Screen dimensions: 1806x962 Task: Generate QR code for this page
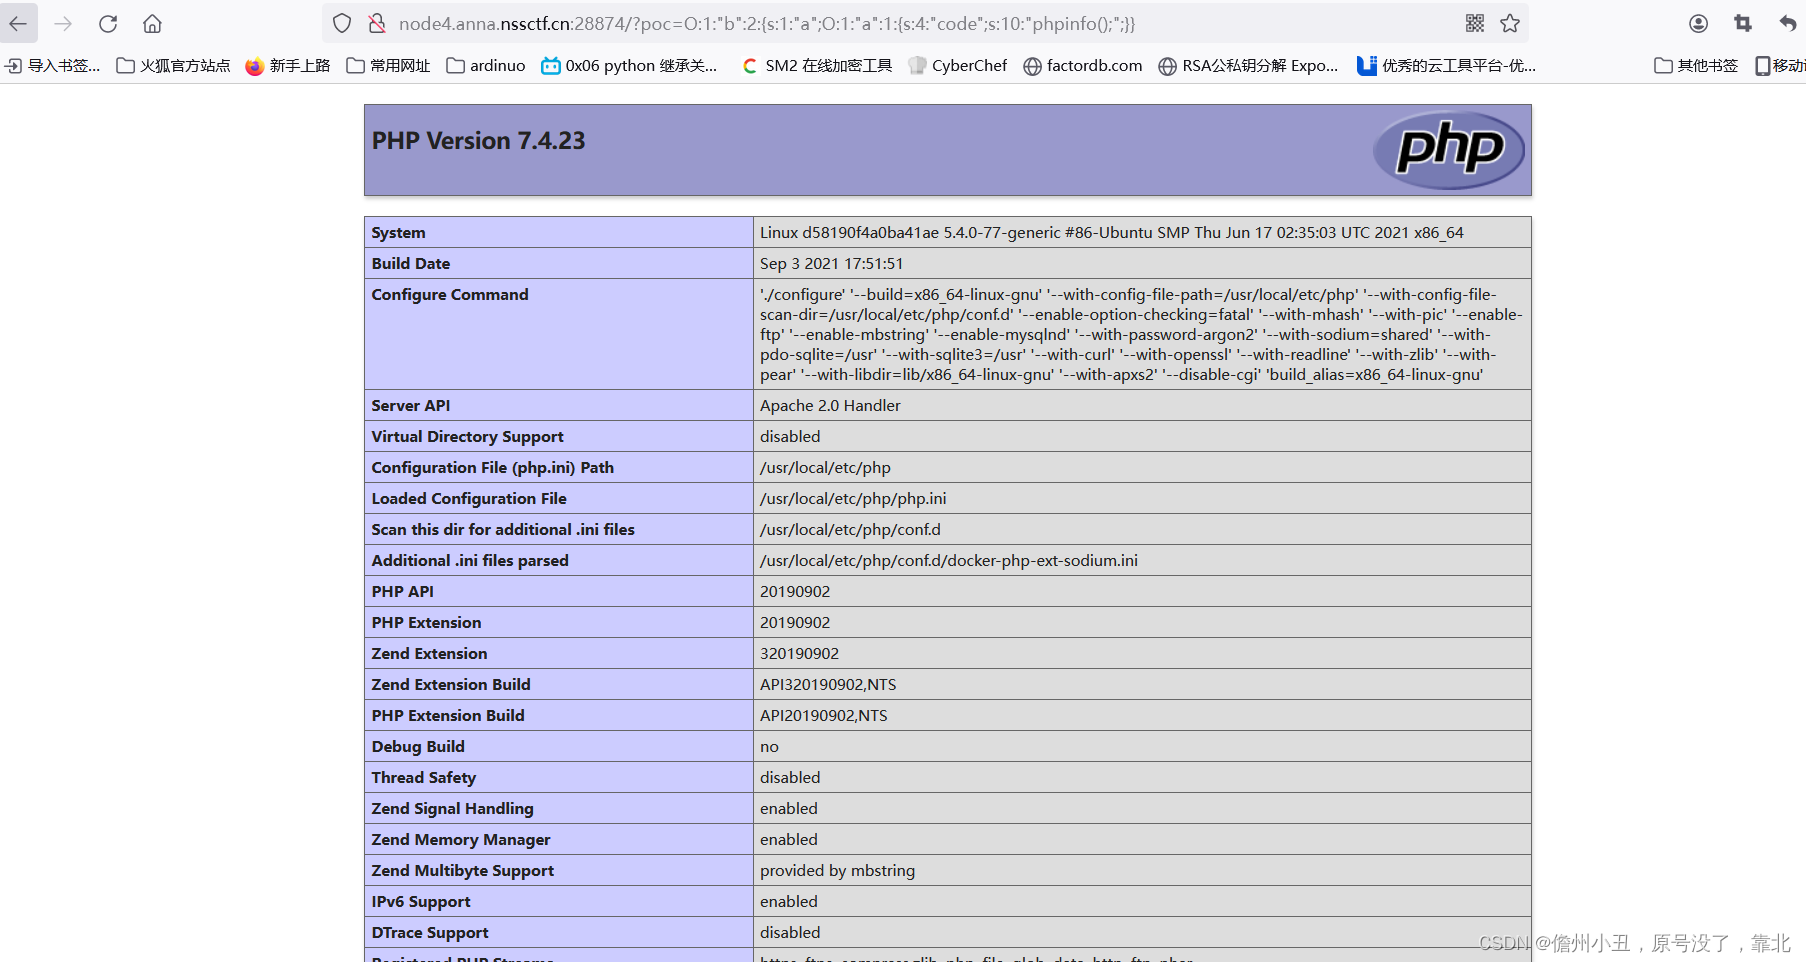pos(1475,23)
